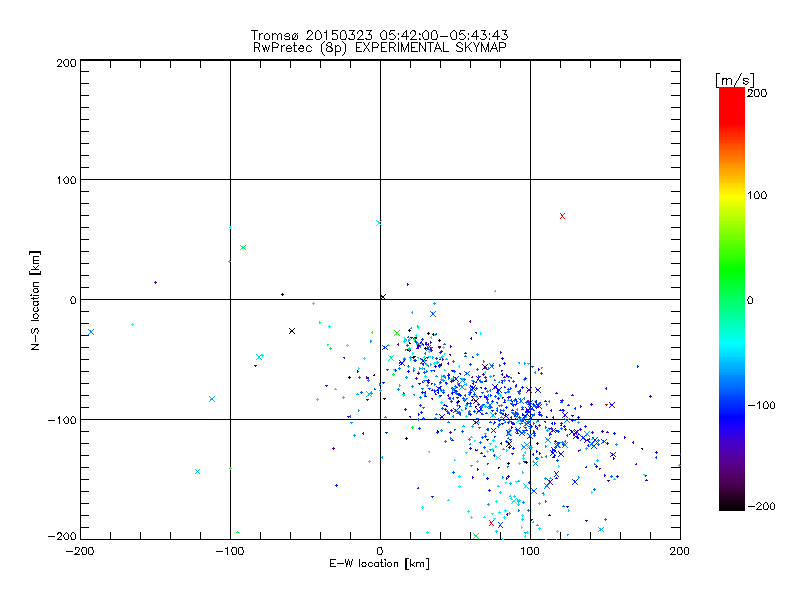
Task: Click the −200 tick label on E-W axis
Action: pos(80,551)
